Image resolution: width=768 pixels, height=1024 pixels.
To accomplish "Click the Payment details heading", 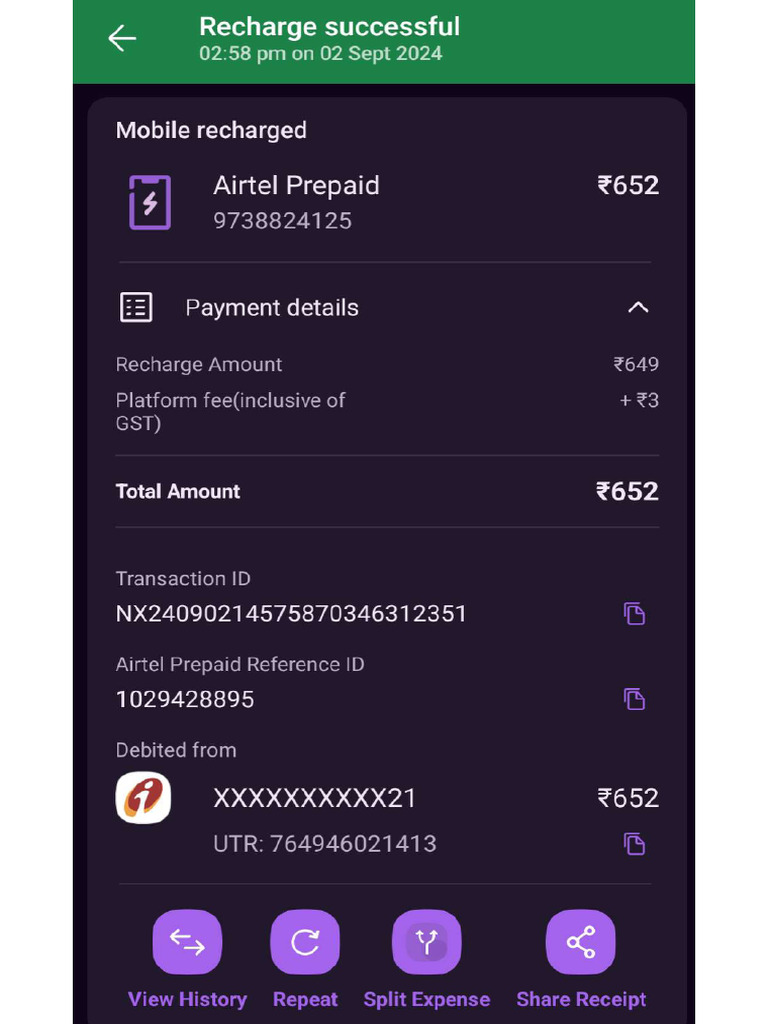I will click(x=272, y=308).
